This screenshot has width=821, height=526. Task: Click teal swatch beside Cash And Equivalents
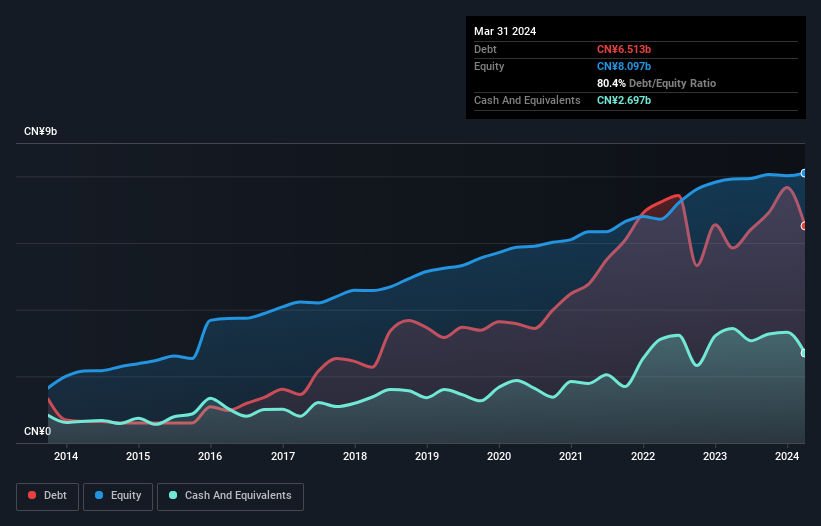(174, 496)
